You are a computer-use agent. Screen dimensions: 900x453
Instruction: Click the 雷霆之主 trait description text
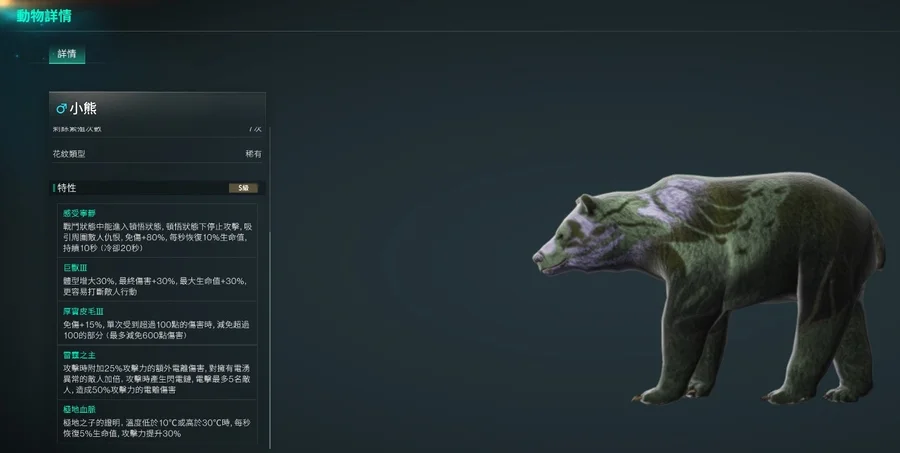pos(157,379)
